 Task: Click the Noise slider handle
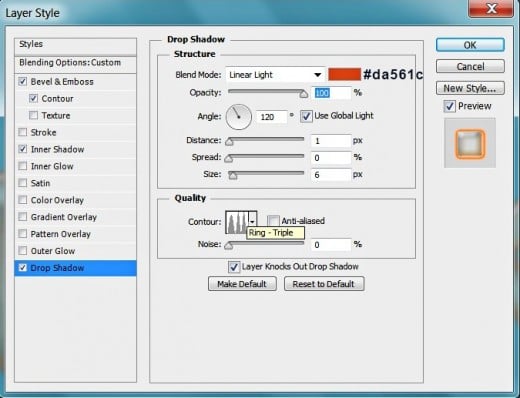click(x=229, y=246)
